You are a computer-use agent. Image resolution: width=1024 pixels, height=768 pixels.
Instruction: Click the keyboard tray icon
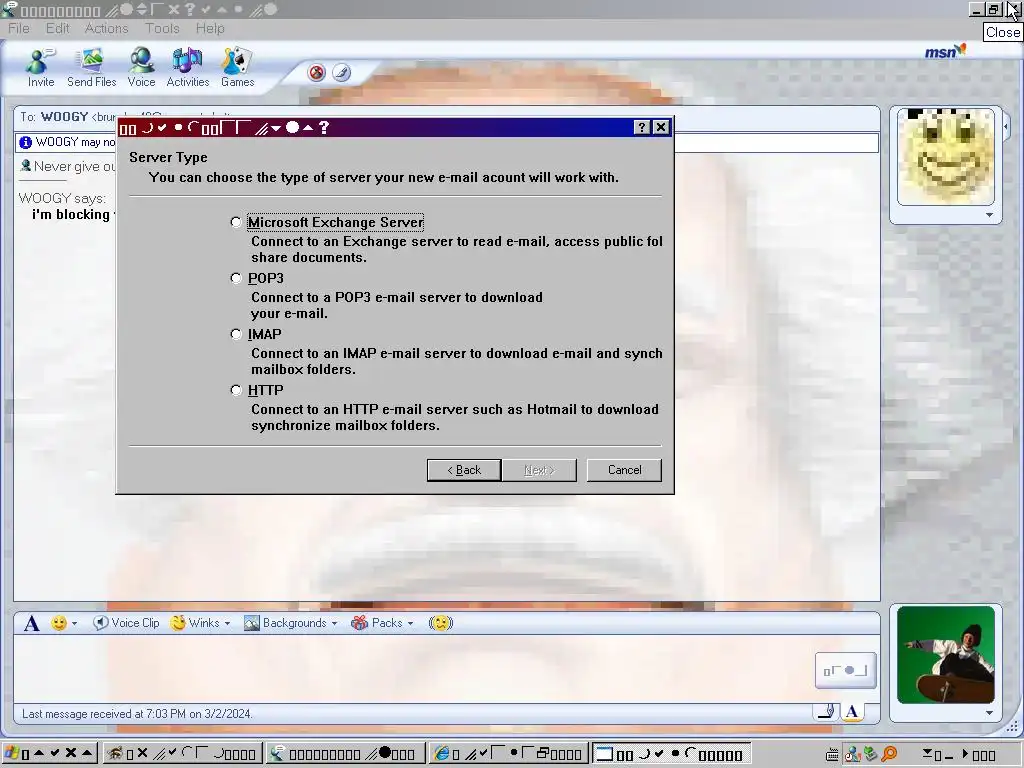pos(832,755)
